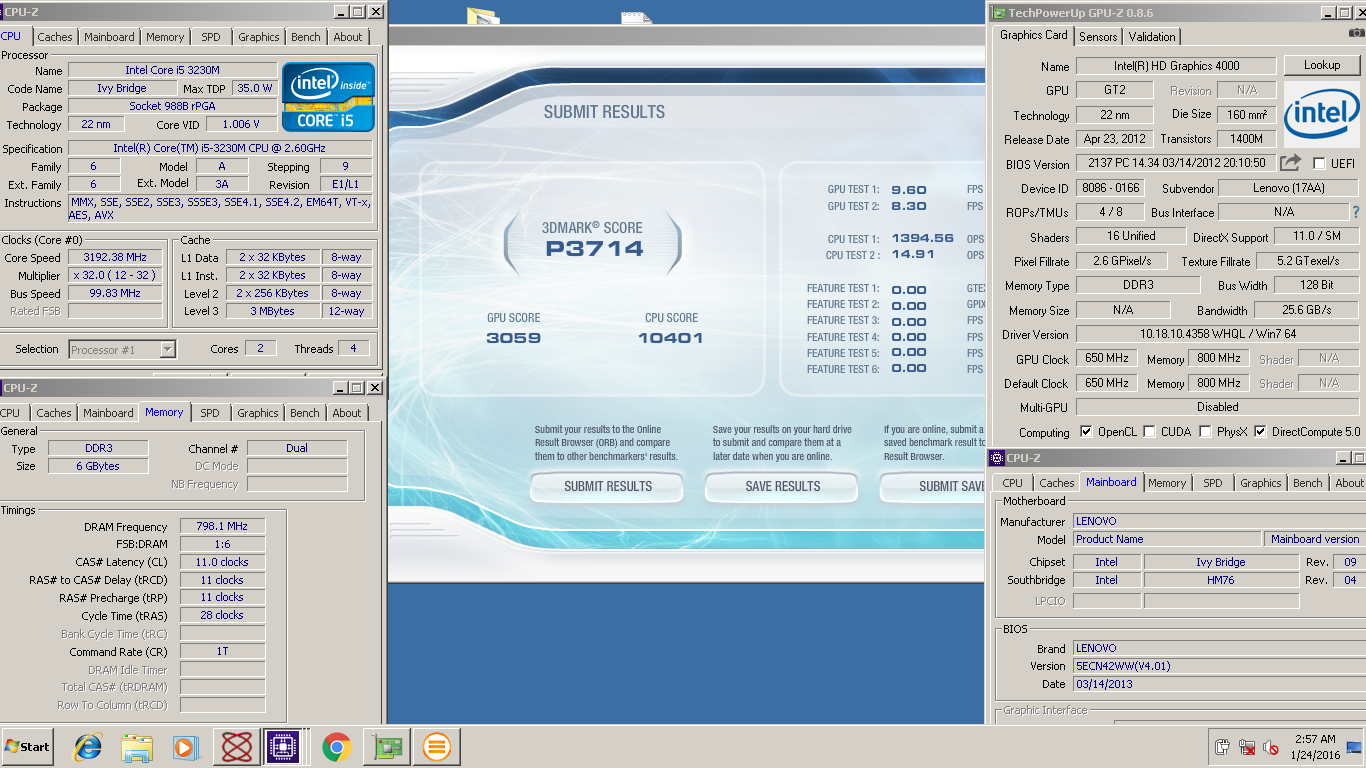The image size is (1366, 768).
Task: Click the CAS# Latency value 11.0 clocks
Action: [222, 562]
